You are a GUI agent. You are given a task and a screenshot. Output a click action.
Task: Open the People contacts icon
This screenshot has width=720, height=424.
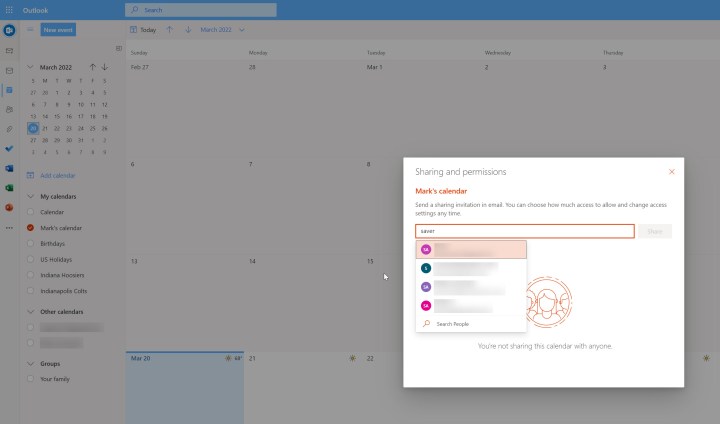(x=9, y=110)
